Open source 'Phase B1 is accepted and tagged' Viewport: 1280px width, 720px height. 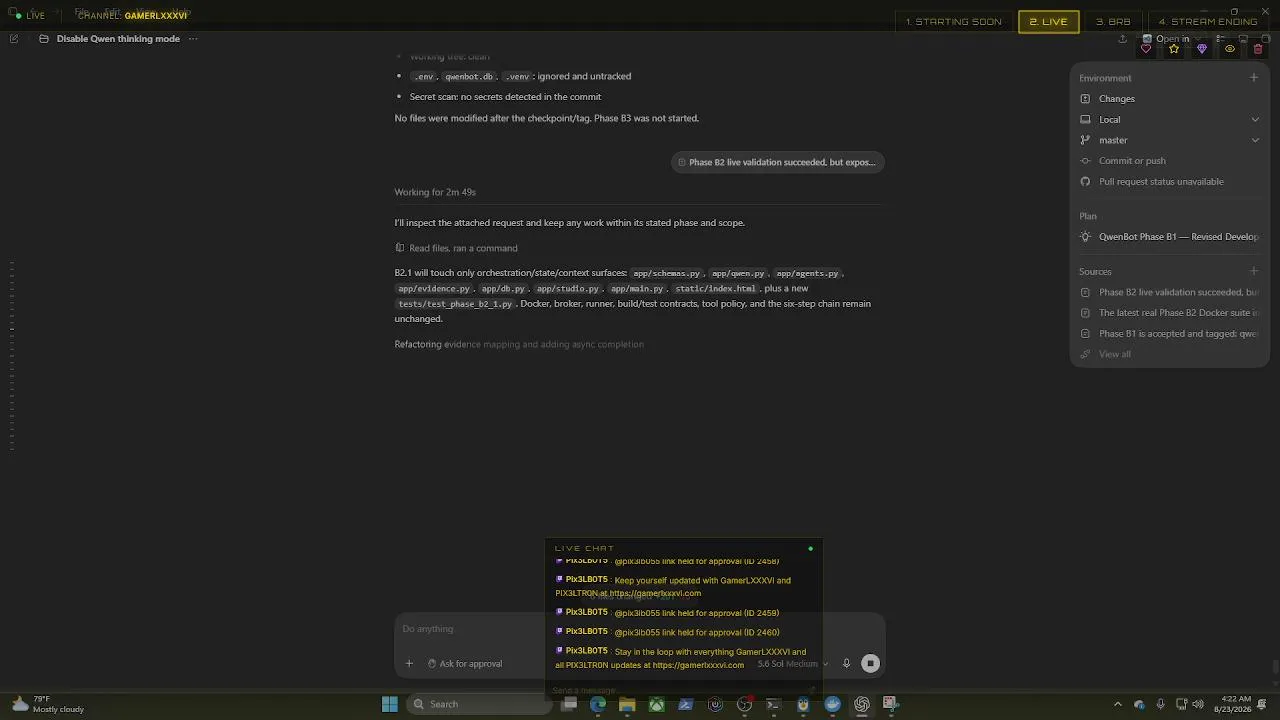pos(1169,334)
